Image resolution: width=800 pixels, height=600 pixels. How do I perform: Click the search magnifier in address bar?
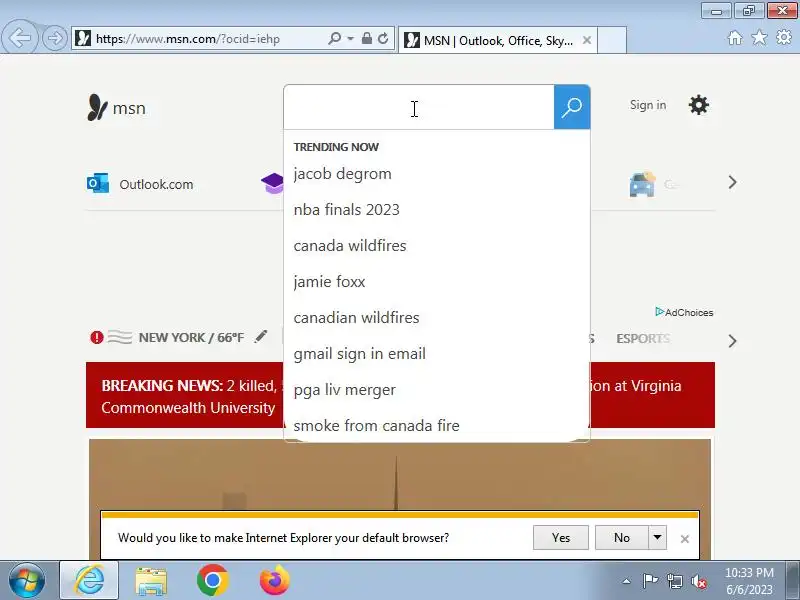pos(335,38)
